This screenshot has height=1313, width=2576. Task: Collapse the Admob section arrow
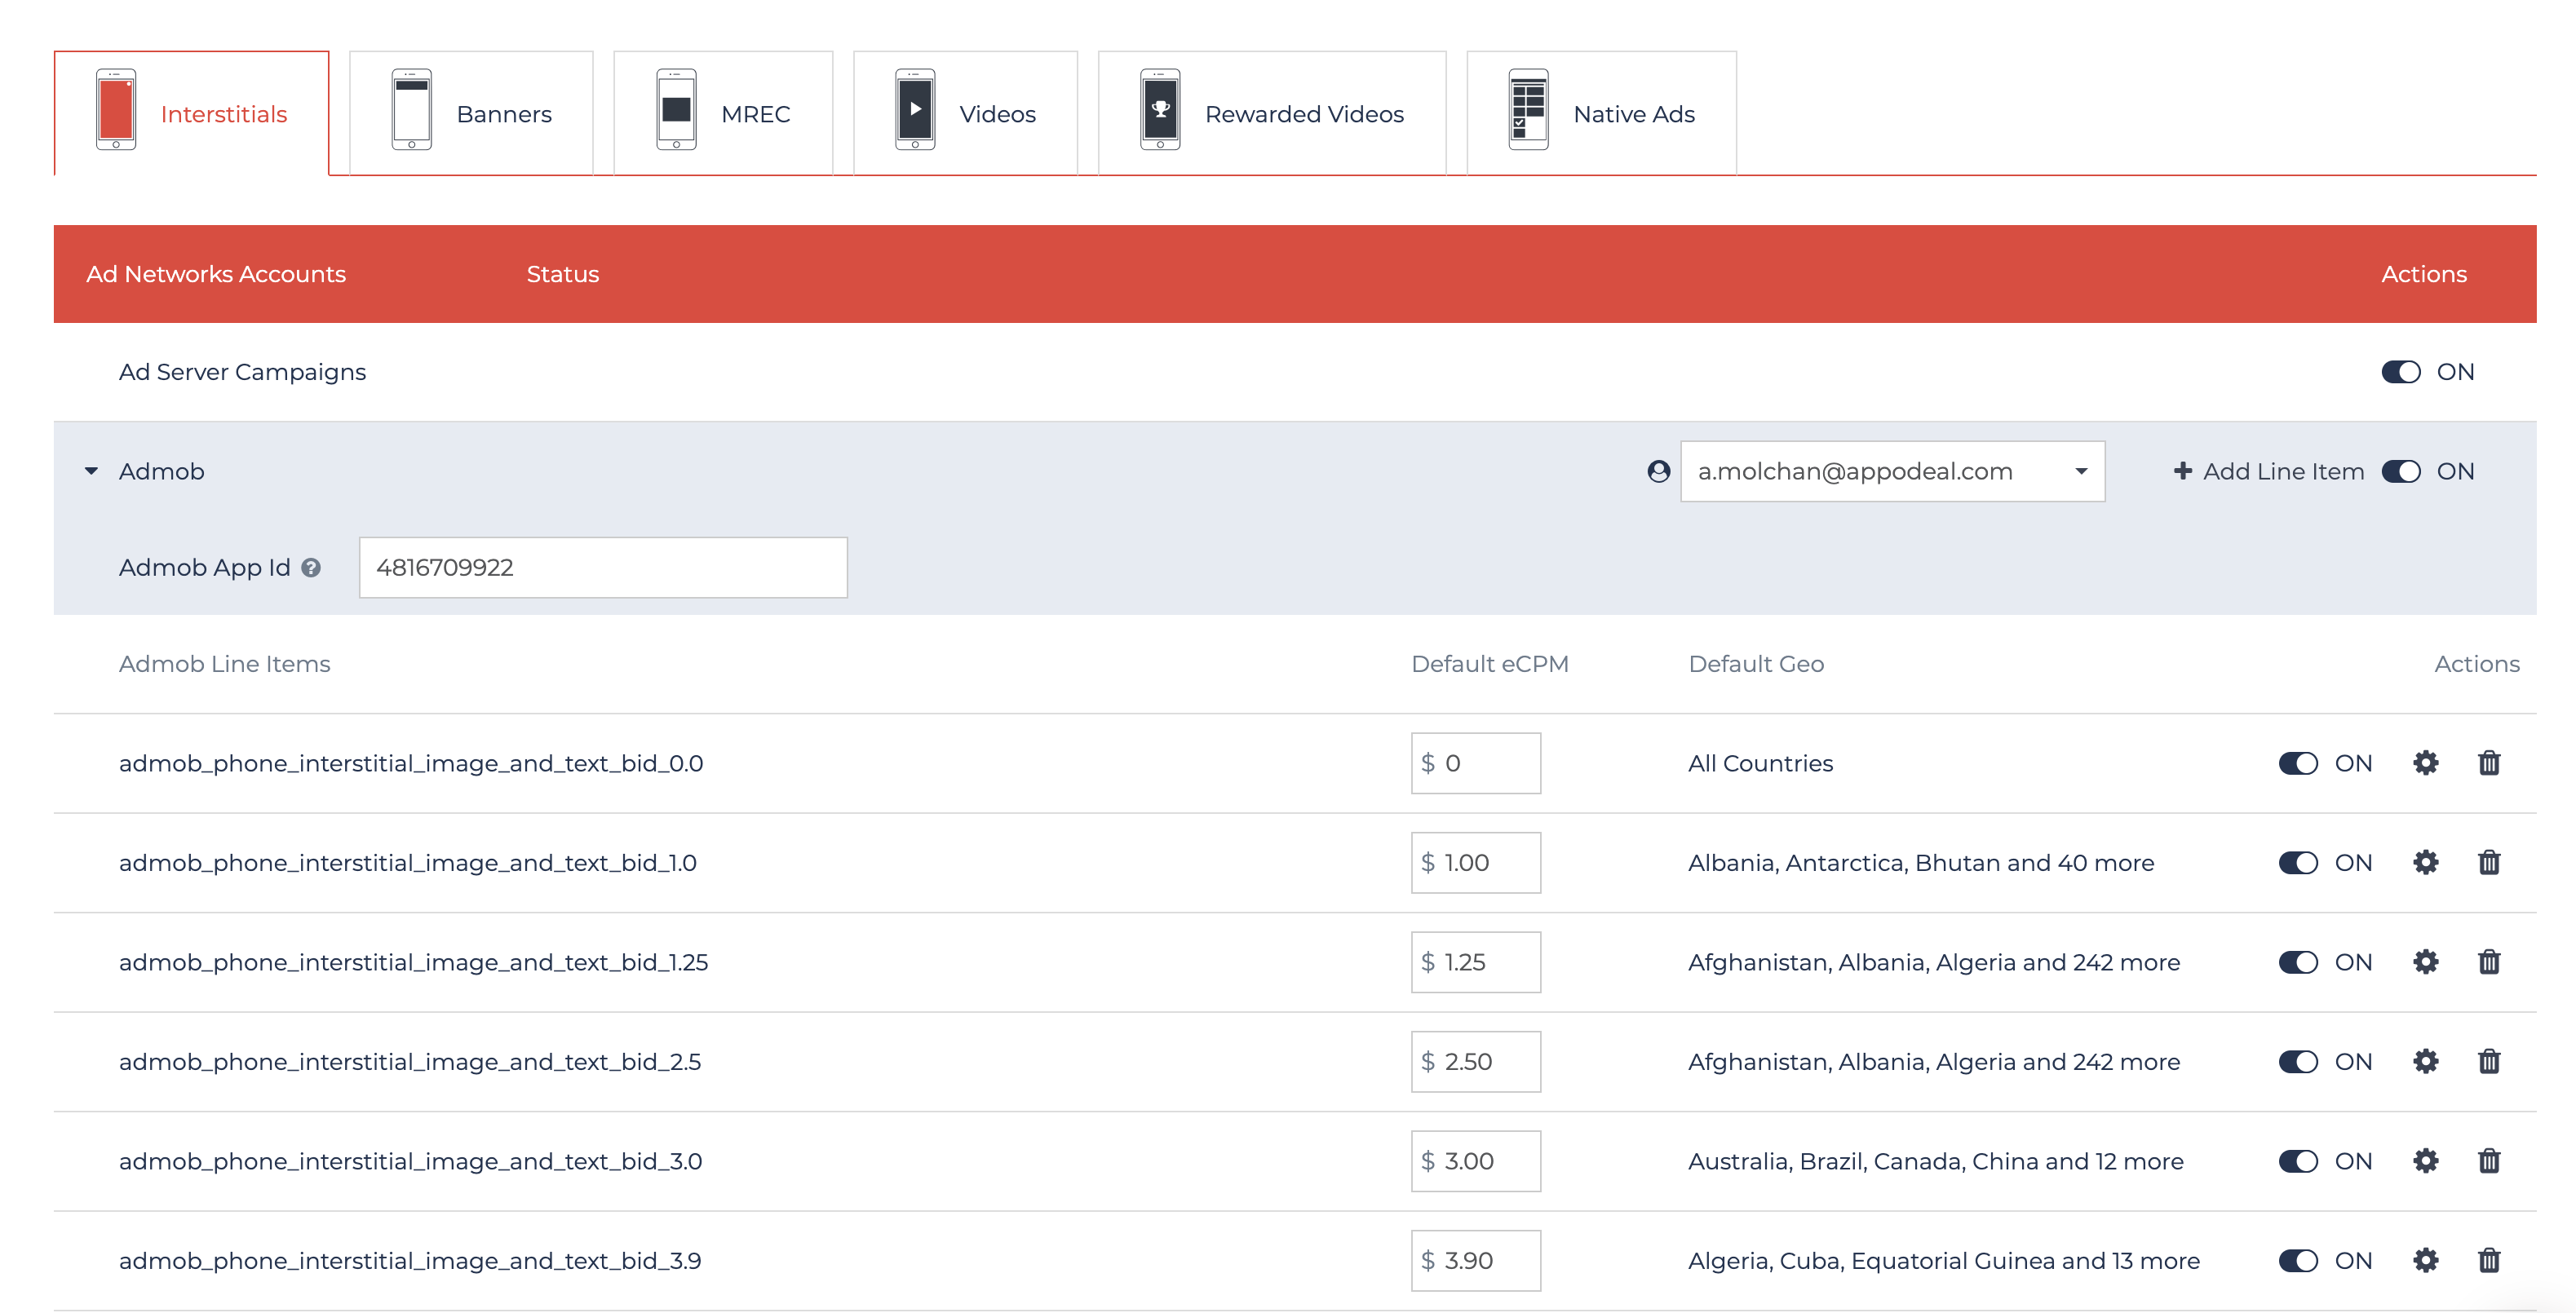click(91, 471)
